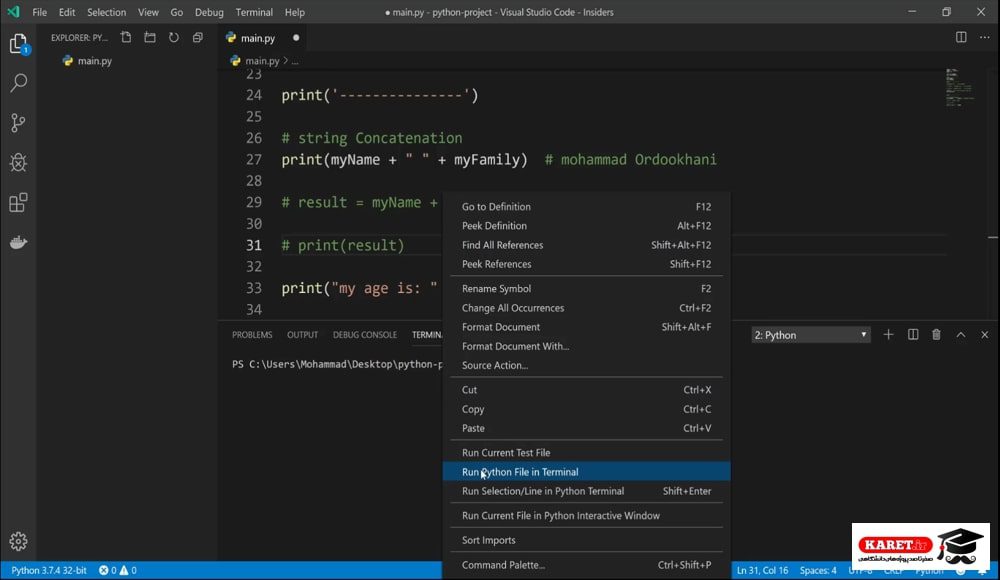Screen dimensions: 1000x580
Task: Click Spaces: 4 indentation status item
Action: (818, 570)
